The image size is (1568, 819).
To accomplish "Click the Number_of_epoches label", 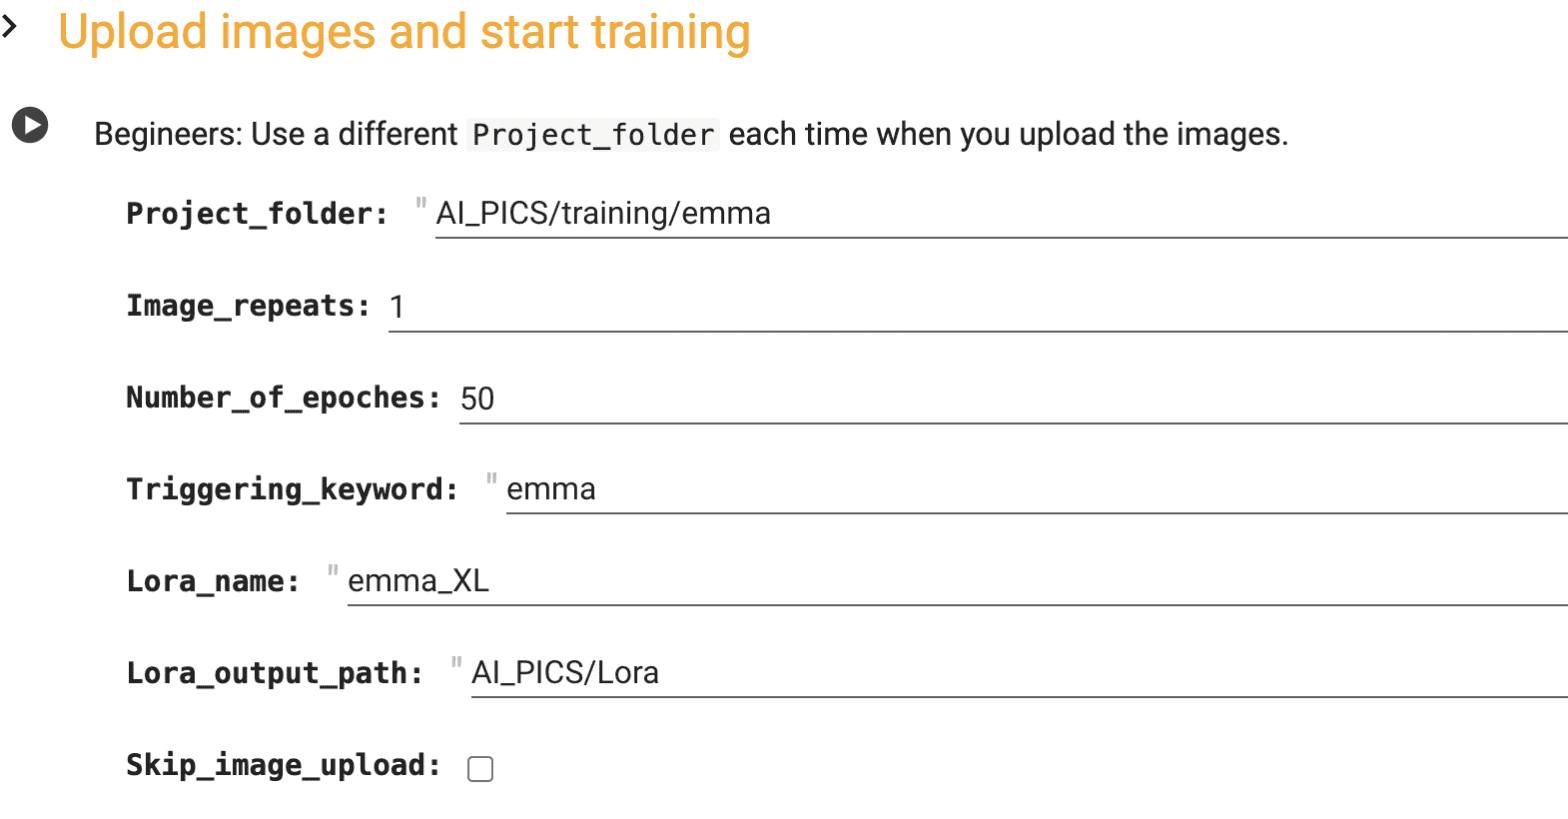I will click(283, 398).
